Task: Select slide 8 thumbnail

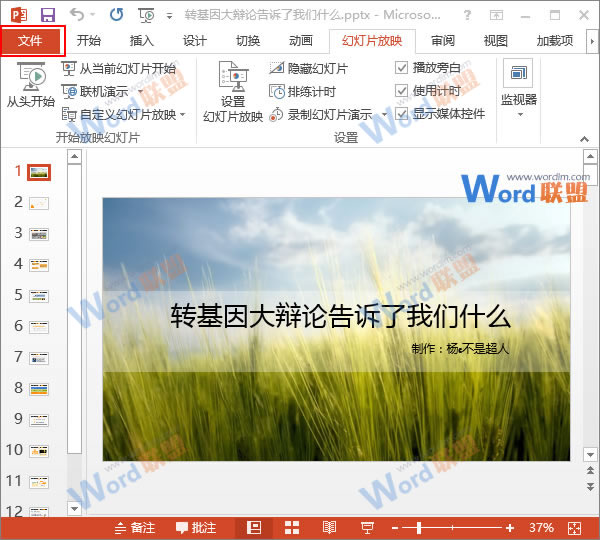Action: (x=39, y=389)
